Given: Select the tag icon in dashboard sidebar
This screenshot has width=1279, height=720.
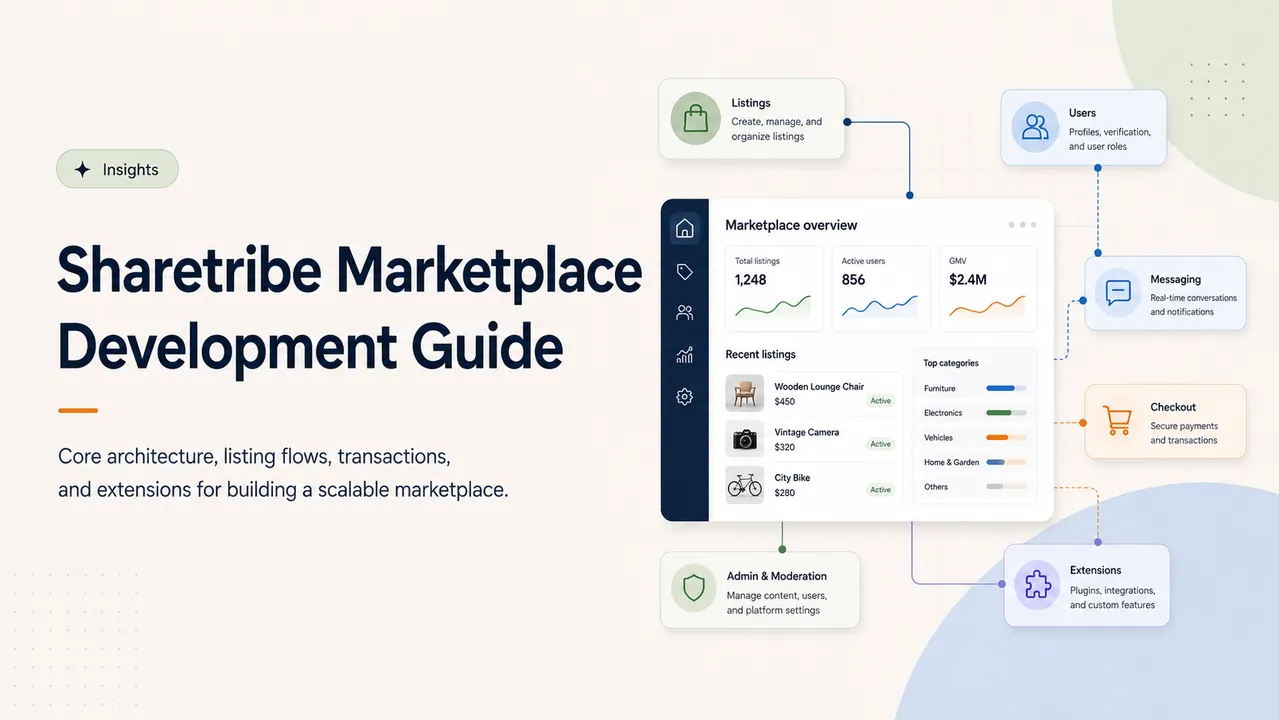Looking at the screenshot, I should 684,271.
